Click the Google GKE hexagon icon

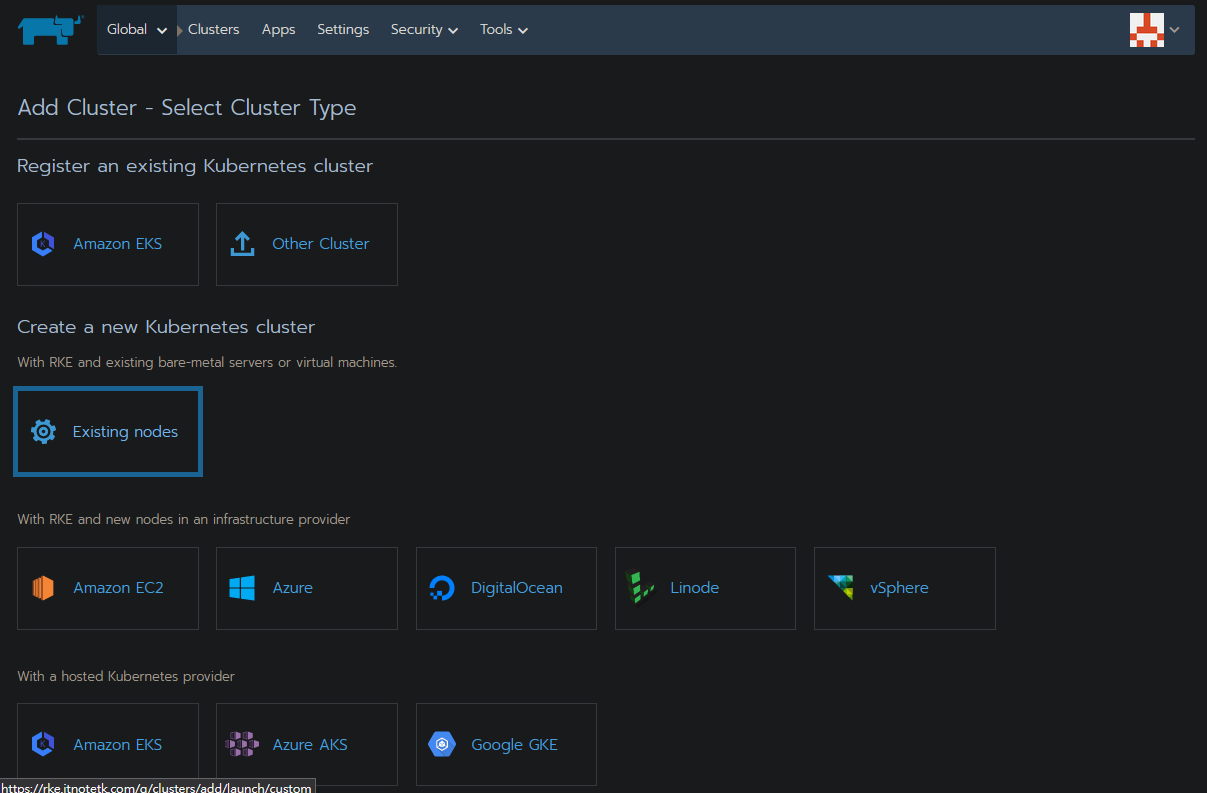[441, 744]
